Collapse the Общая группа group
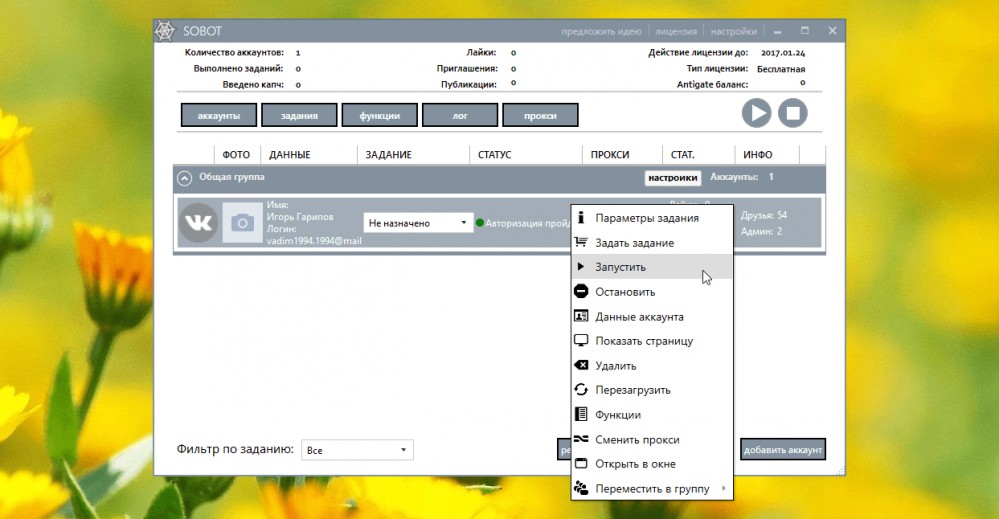Image resolution: width=999 pixels, height=519 pixels. 184,178
